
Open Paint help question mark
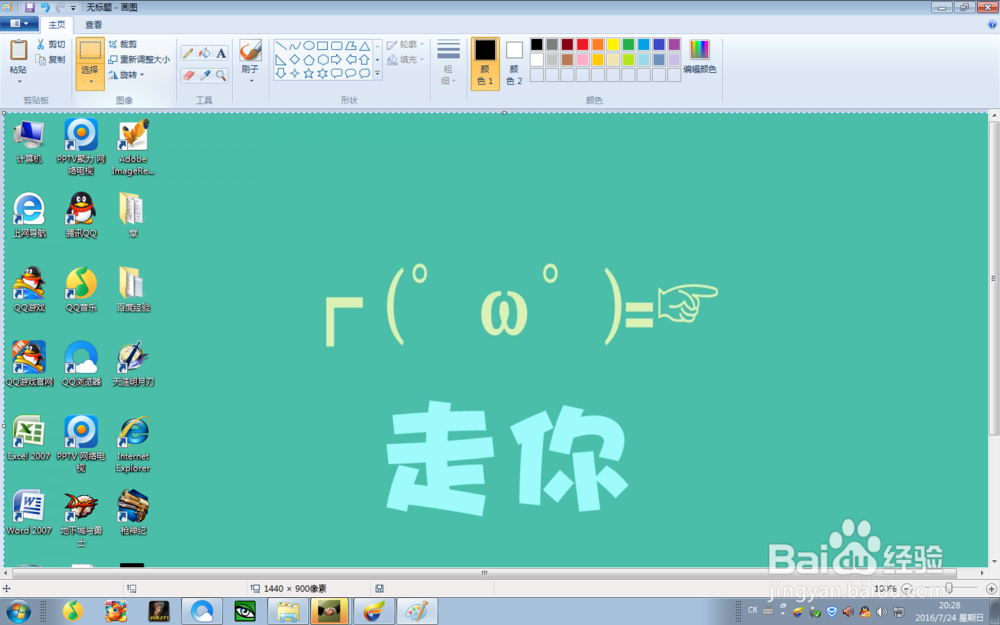992,25
